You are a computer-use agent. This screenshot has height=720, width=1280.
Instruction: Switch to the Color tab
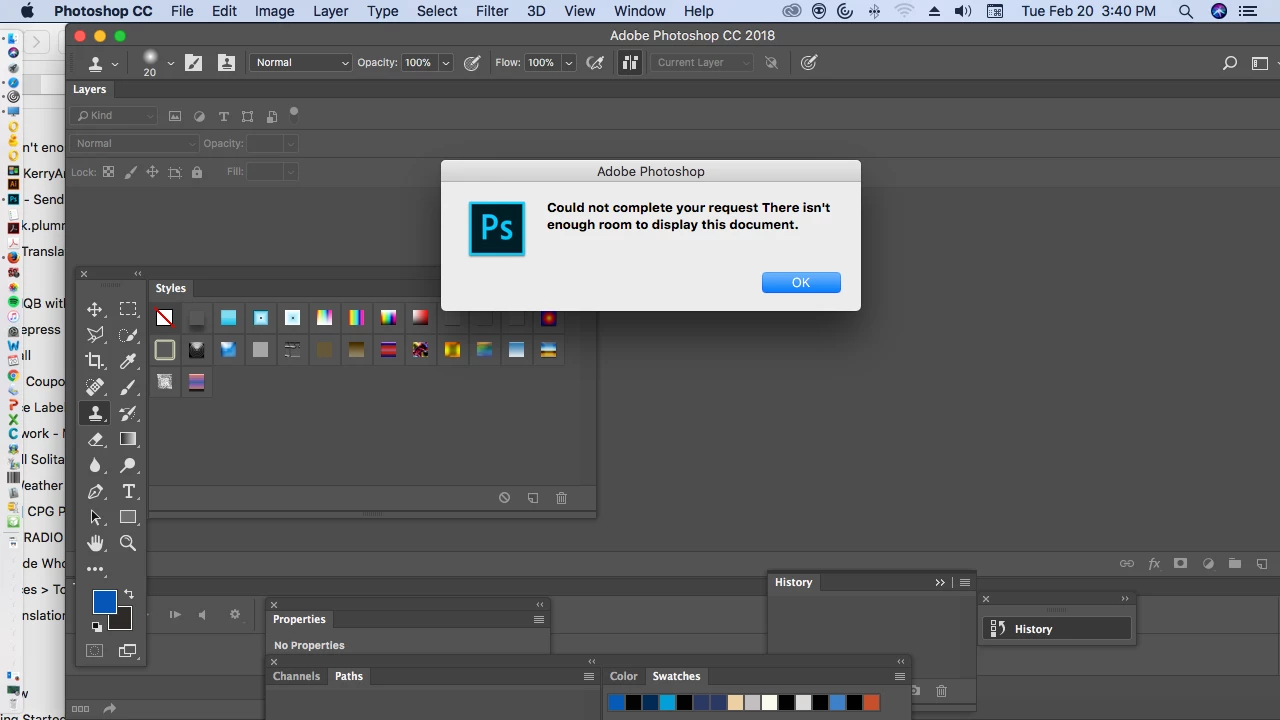[x=623, y=676]
